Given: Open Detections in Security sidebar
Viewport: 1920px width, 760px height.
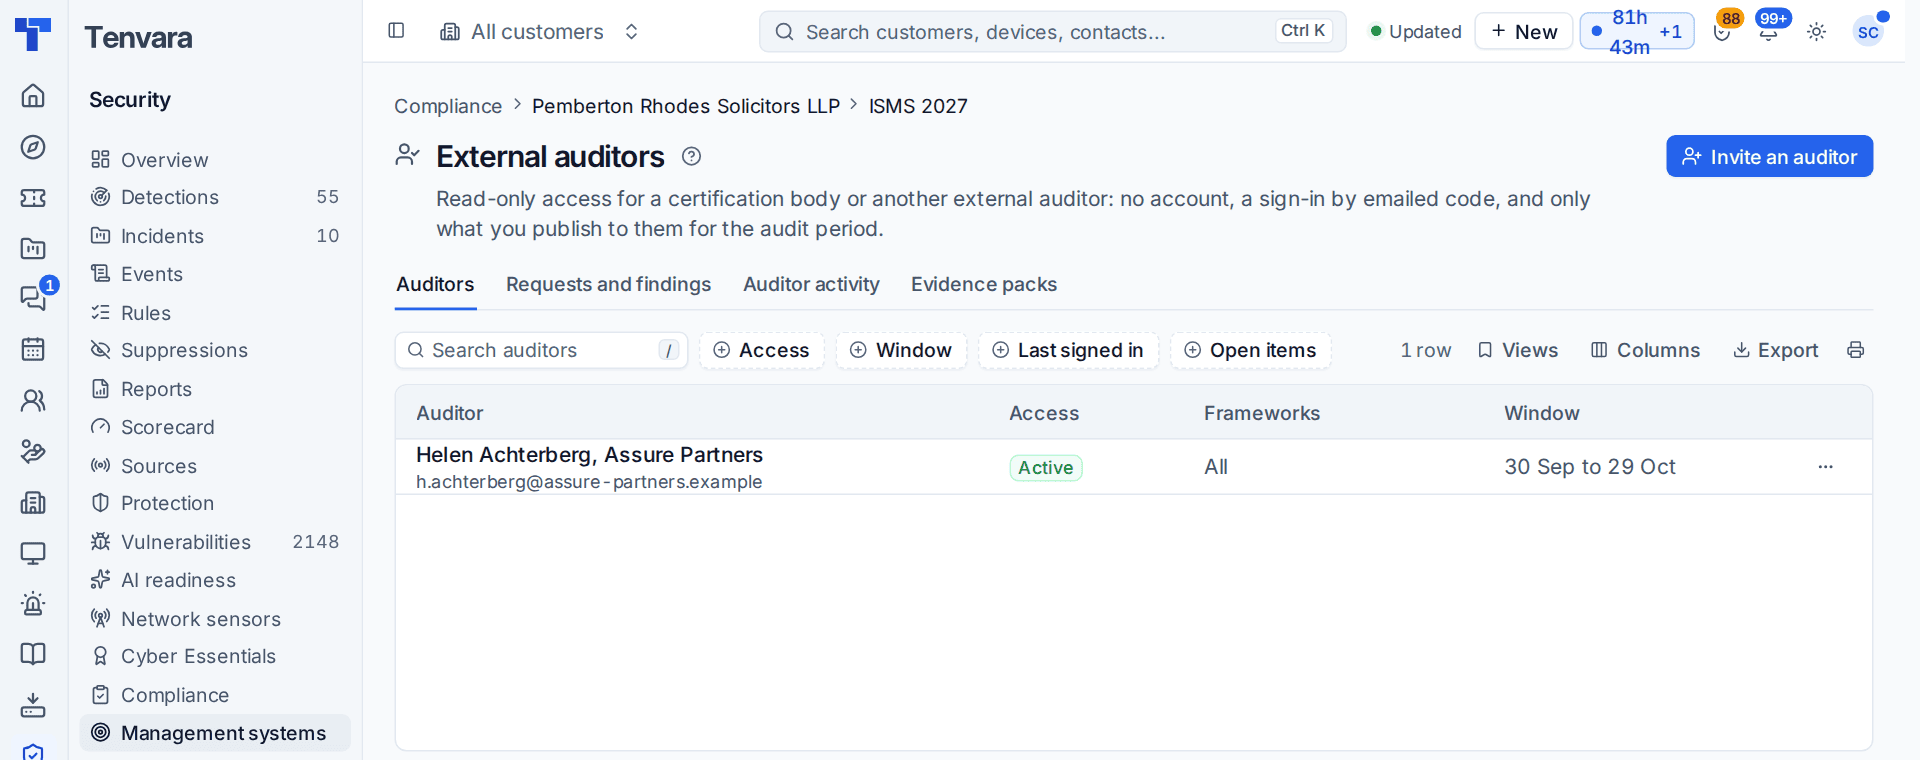Looking at the screenshot, I should point(215,197).
